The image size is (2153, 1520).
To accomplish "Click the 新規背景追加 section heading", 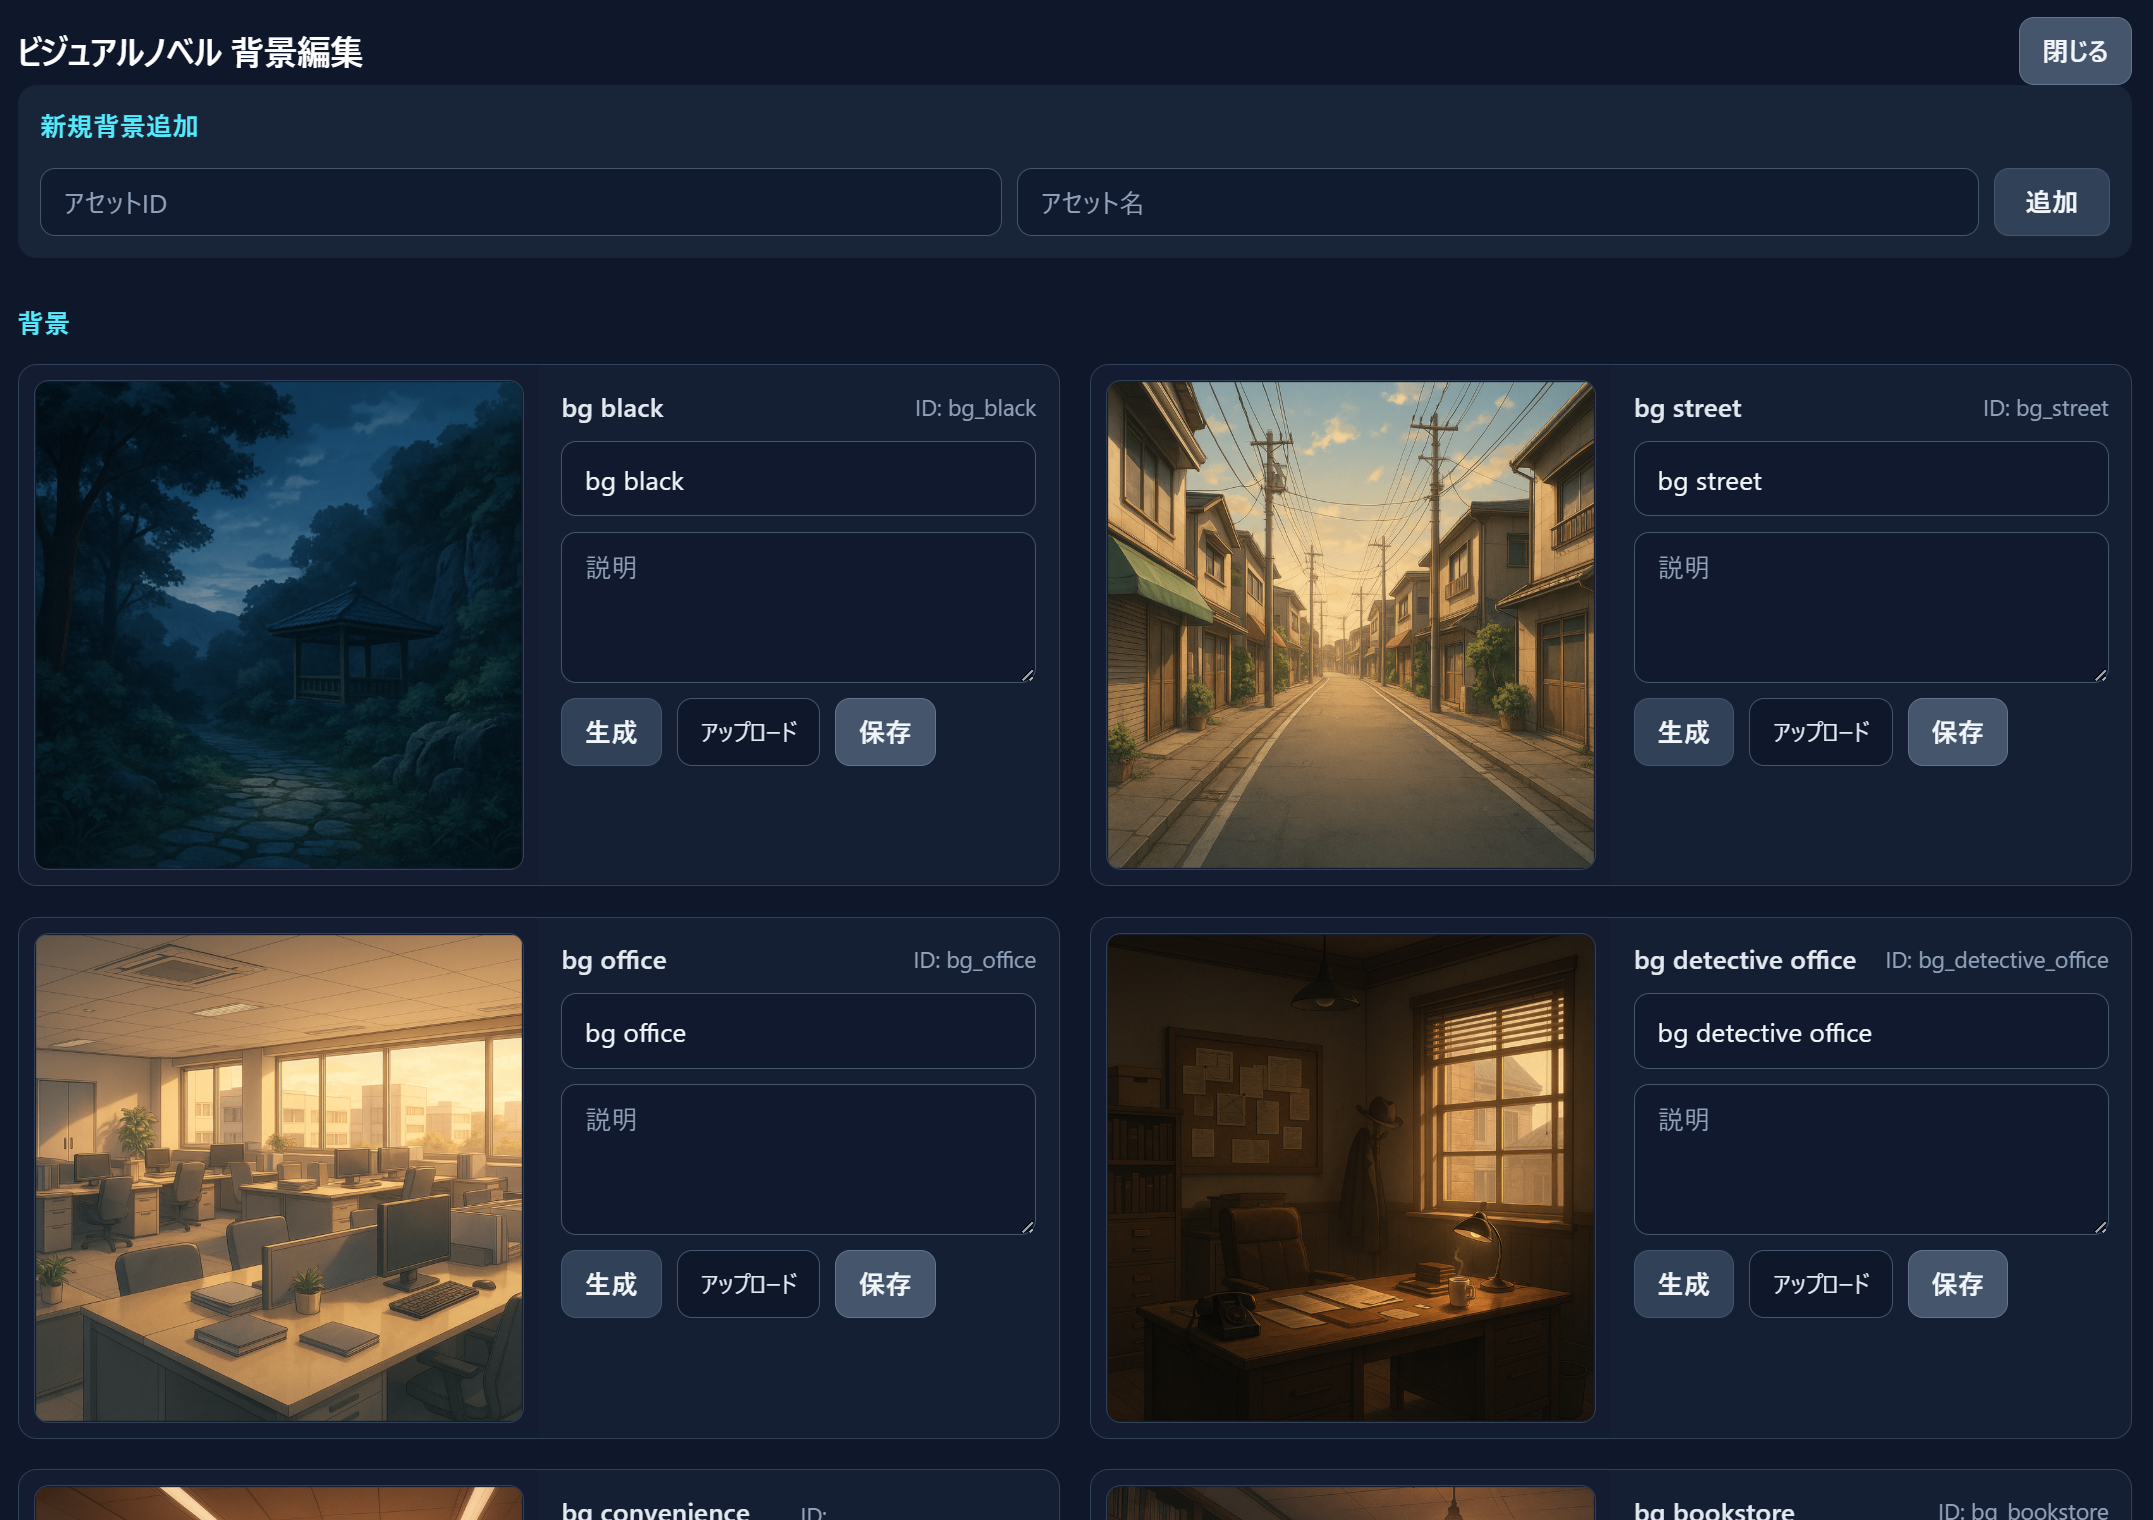I will [119, 126].
